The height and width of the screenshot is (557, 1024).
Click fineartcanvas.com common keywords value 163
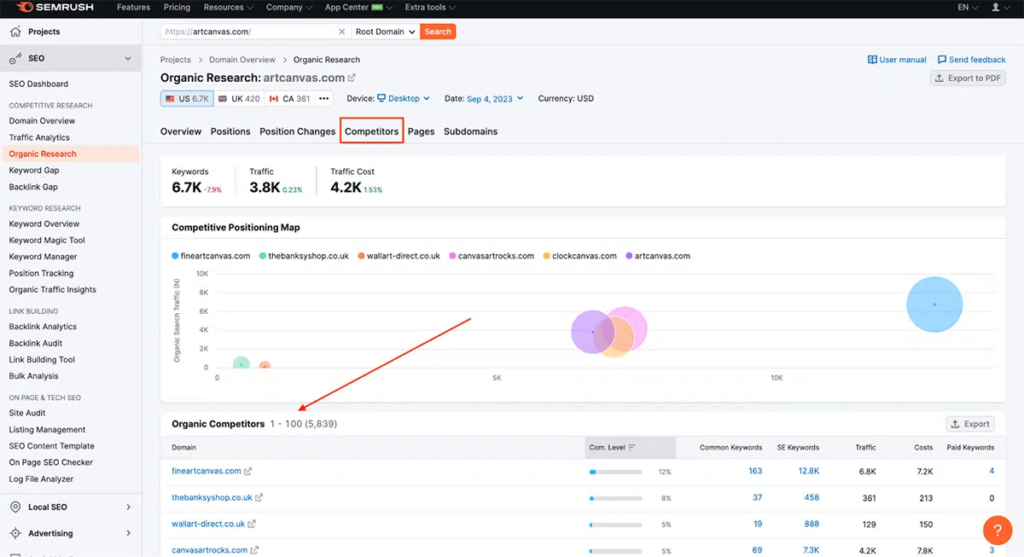(755, 471)
